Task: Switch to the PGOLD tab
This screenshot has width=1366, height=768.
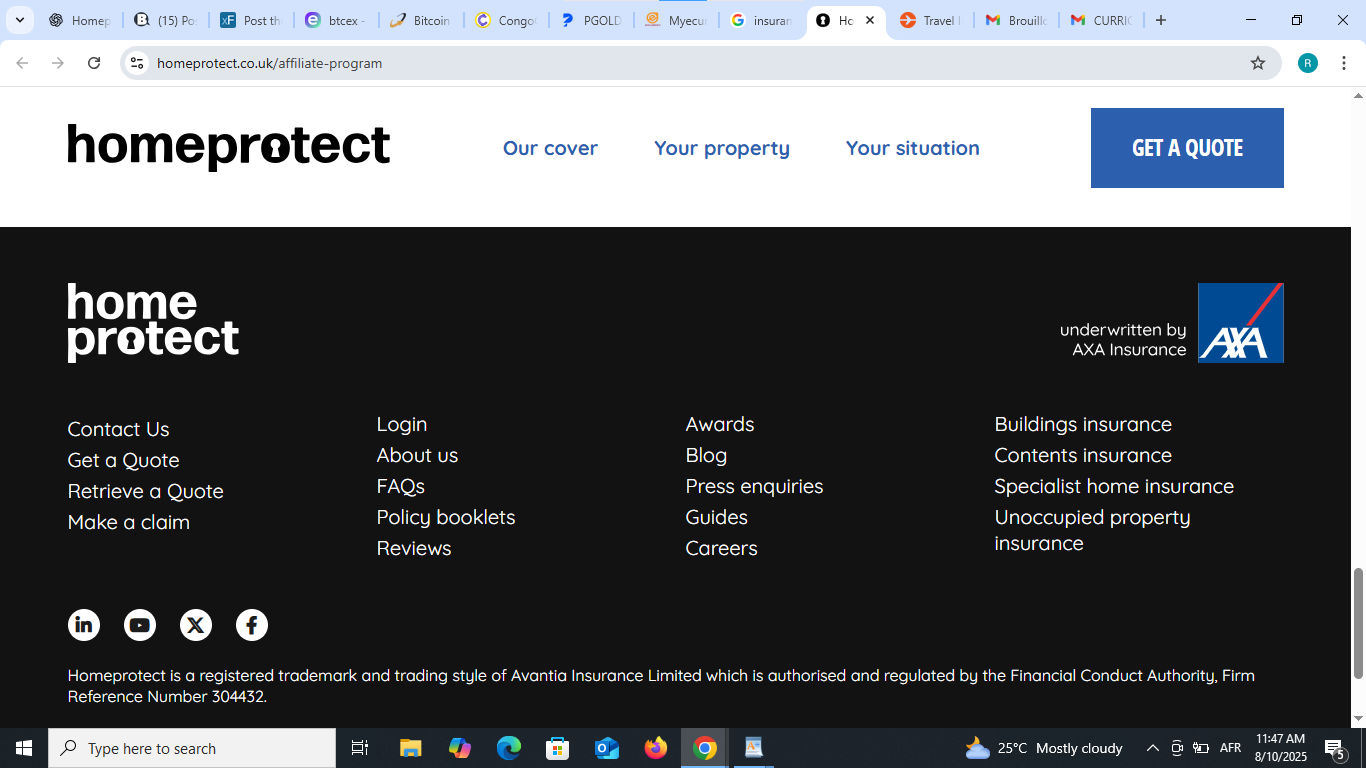Action: pyautogui.click(x=592, y=20)
